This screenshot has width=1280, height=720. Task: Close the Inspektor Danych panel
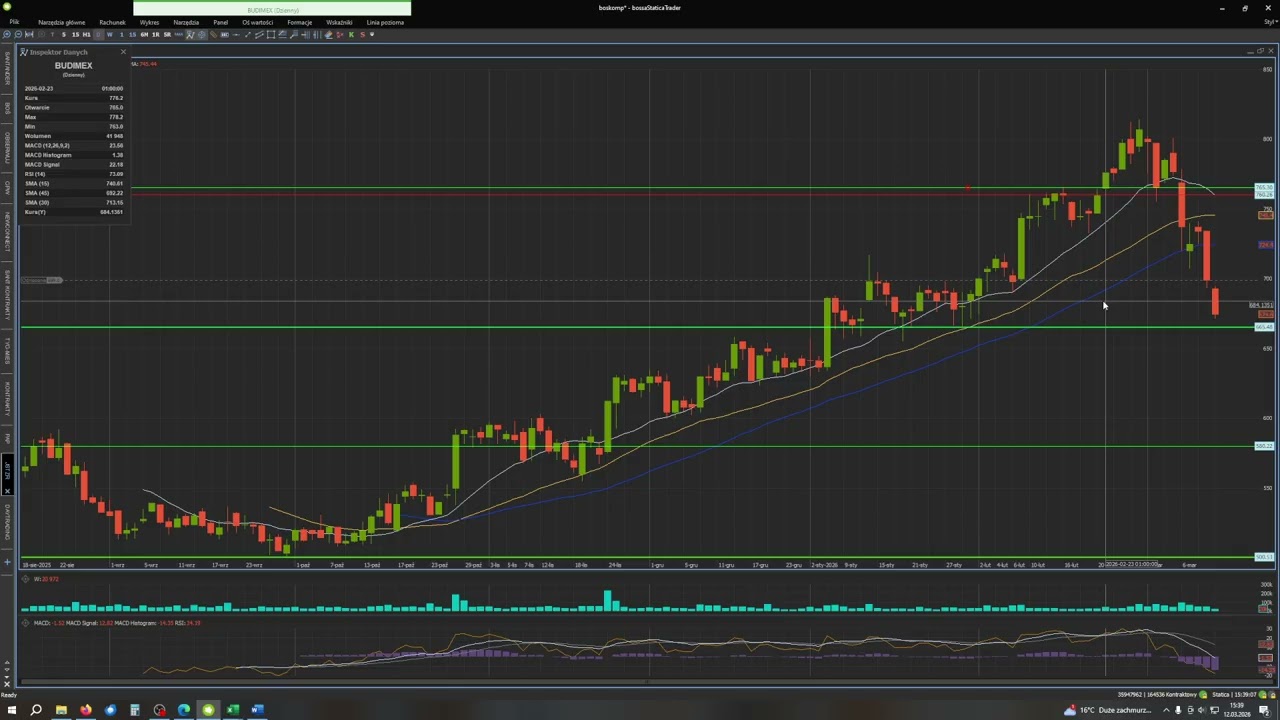point(123,52)
